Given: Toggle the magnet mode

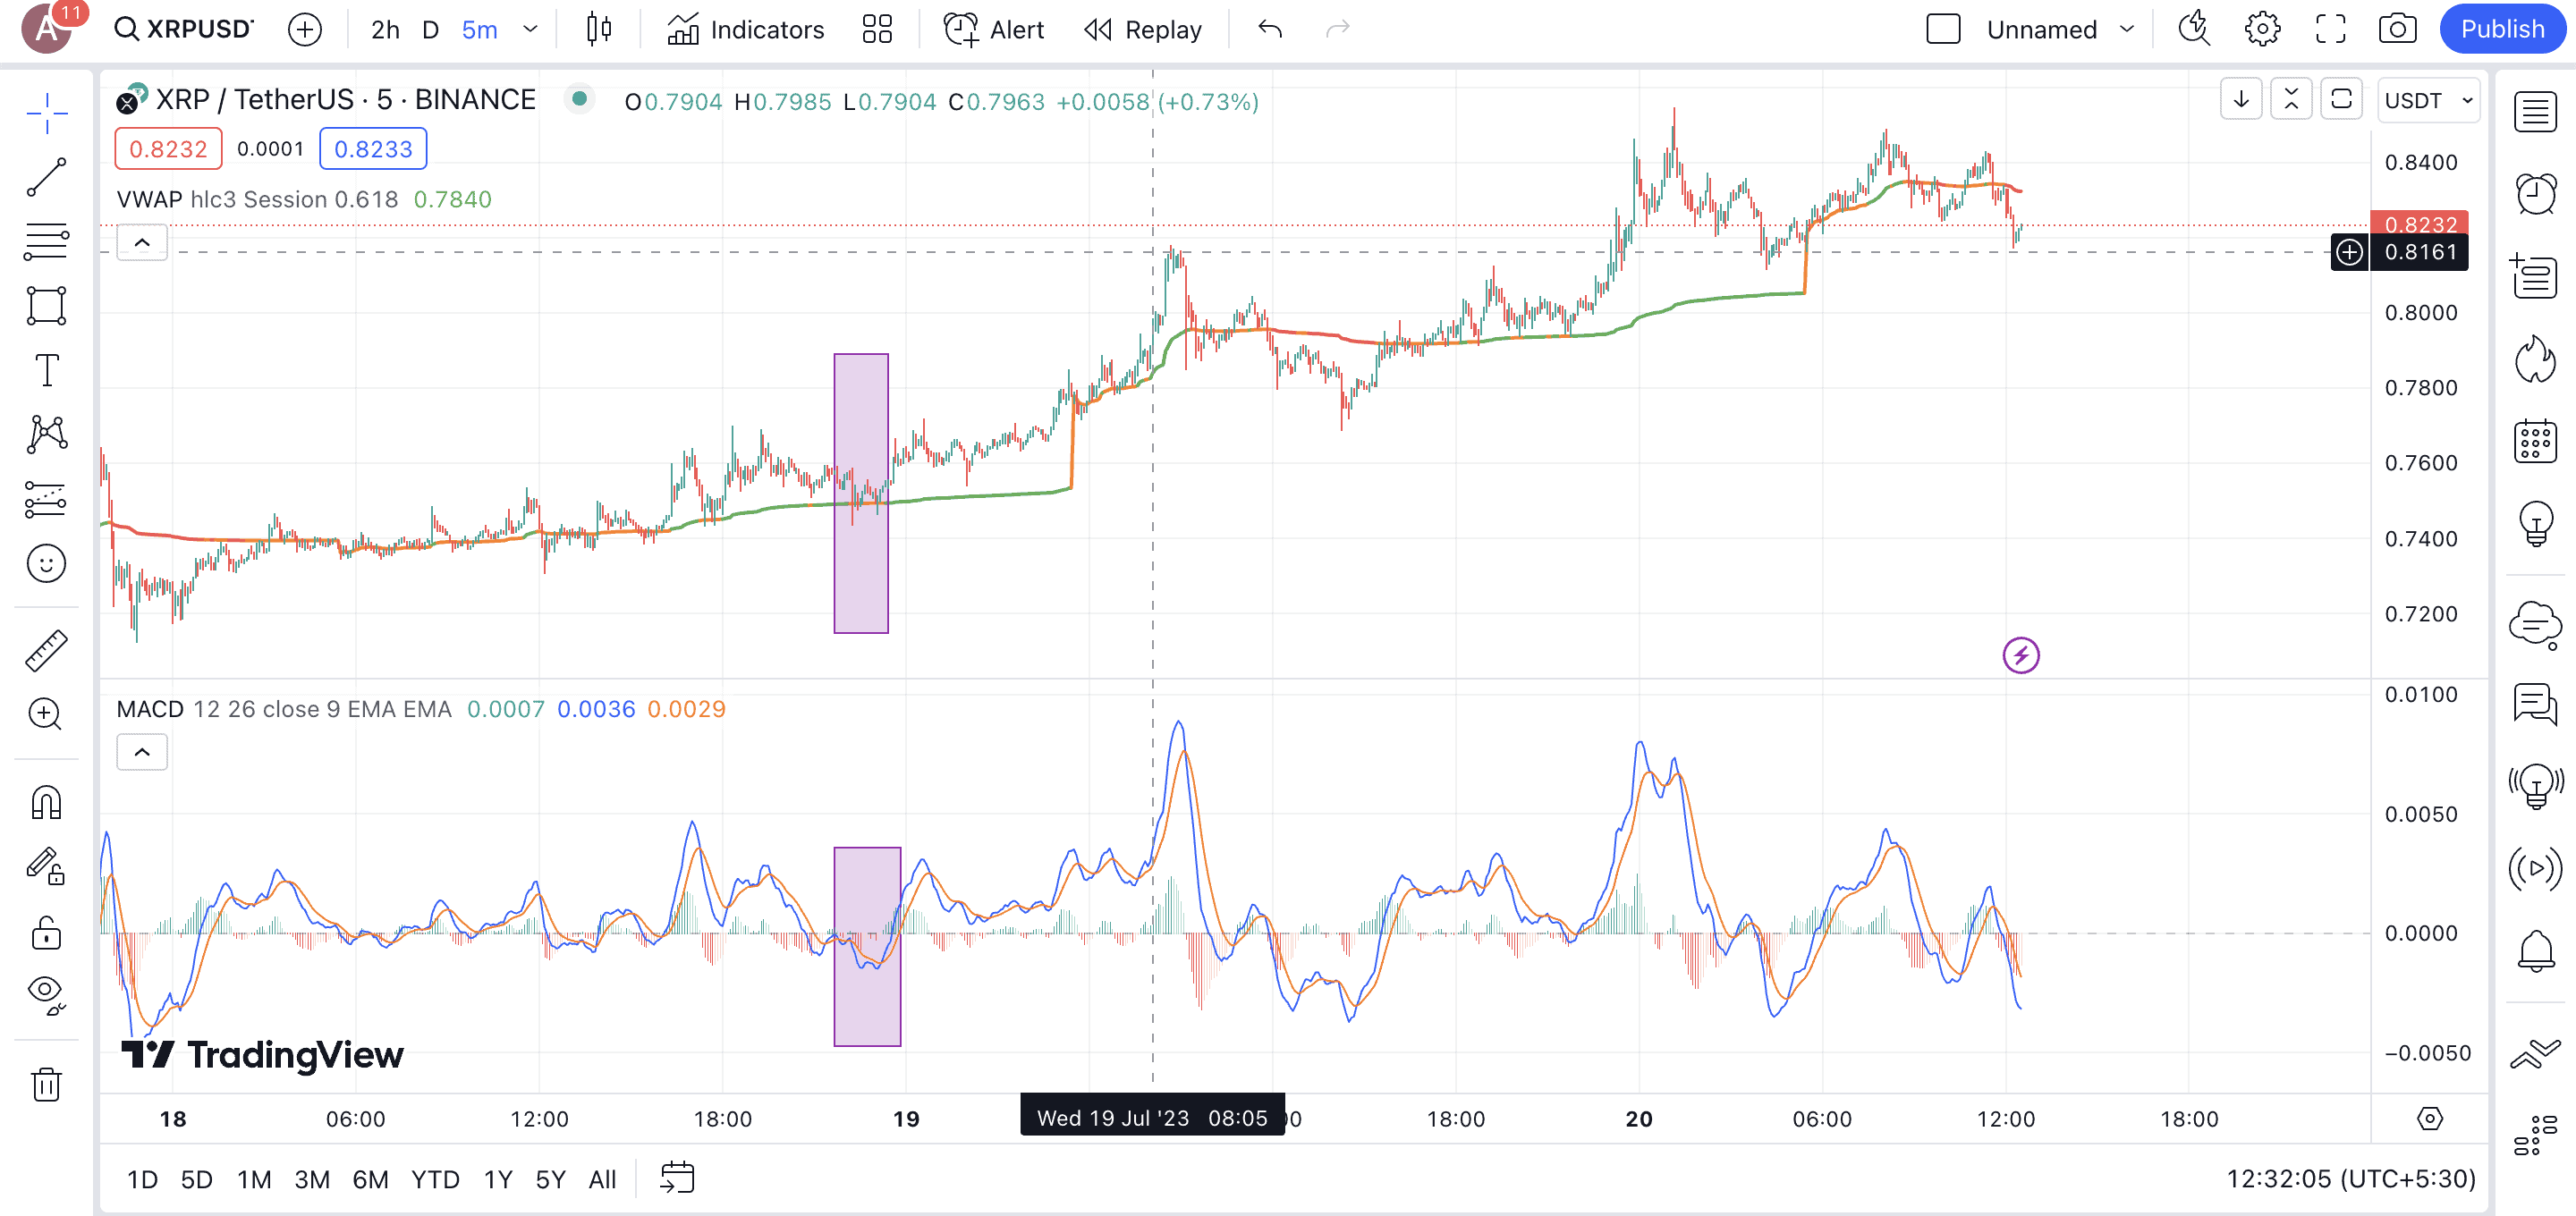Looking at the screenshot, I should (x=46, y=802).
